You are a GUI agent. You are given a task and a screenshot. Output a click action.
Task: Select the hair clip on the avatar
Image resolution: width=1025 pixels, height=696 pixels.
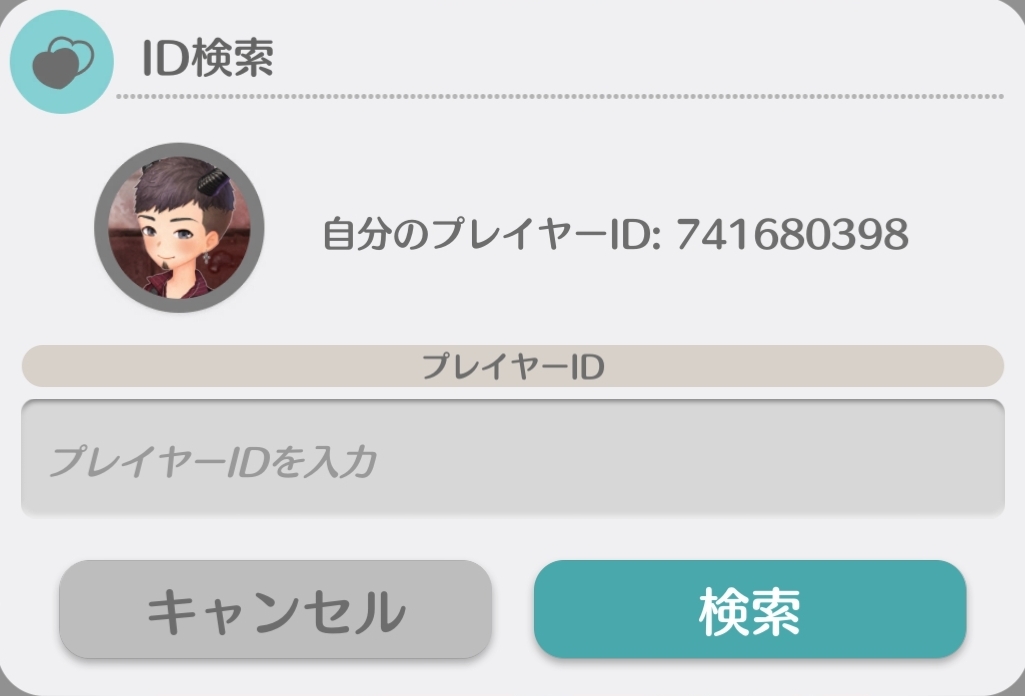coord(213,180)
